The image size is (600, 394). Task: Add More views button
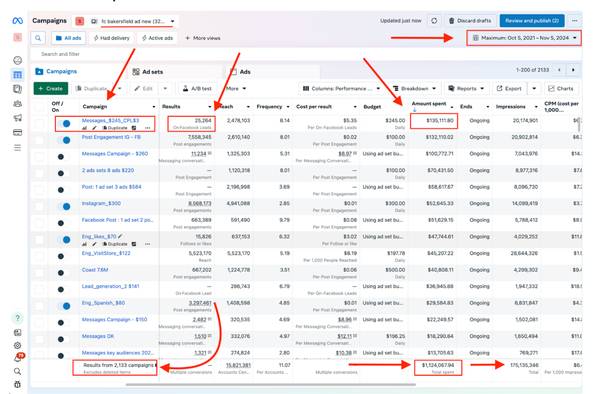click(203, 38)
